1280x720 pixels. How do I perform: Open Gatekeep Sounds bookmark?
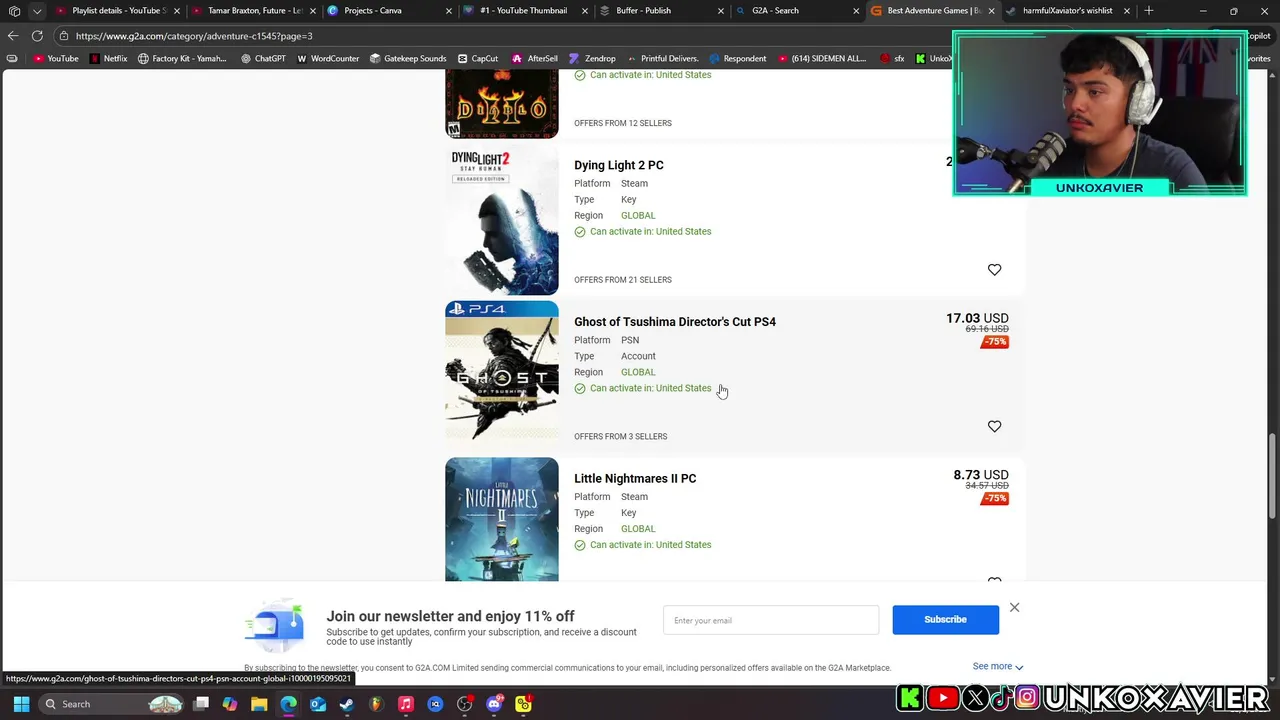coord(408,59)
